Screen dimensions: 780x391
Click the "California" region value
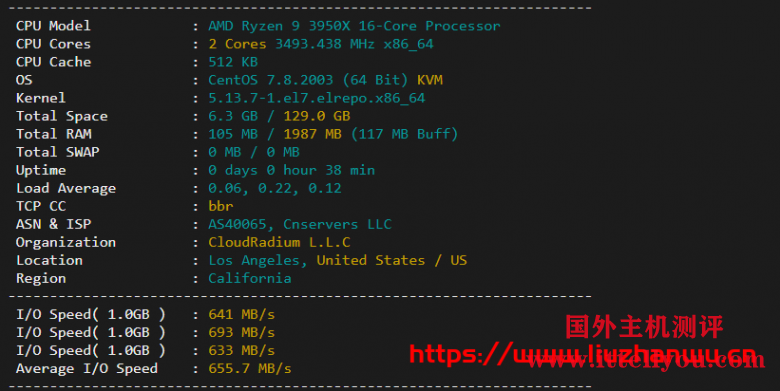250,278
